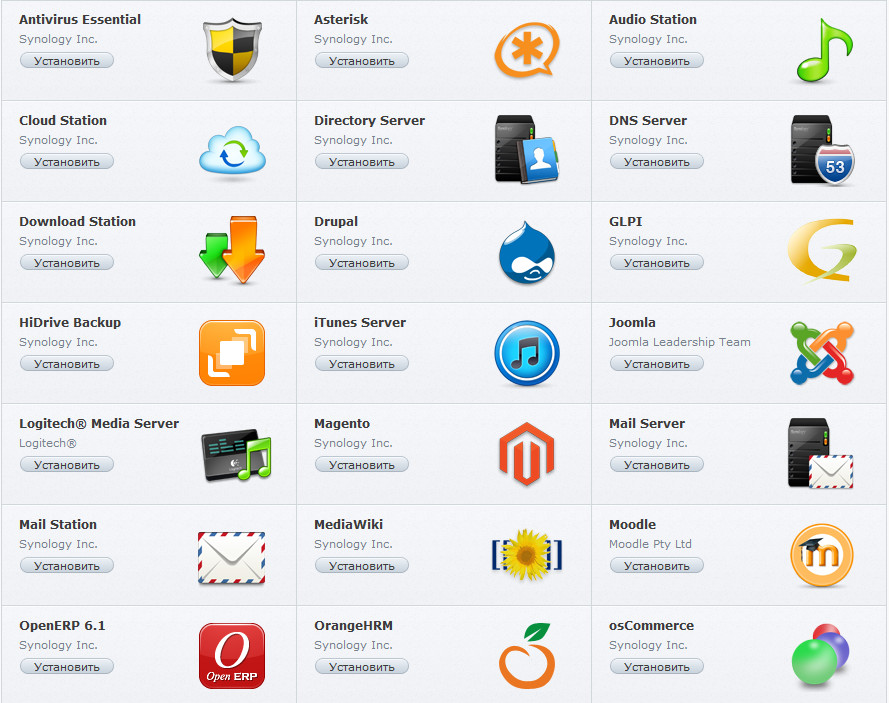Click Установить under DNS Server

coord(657,162)
